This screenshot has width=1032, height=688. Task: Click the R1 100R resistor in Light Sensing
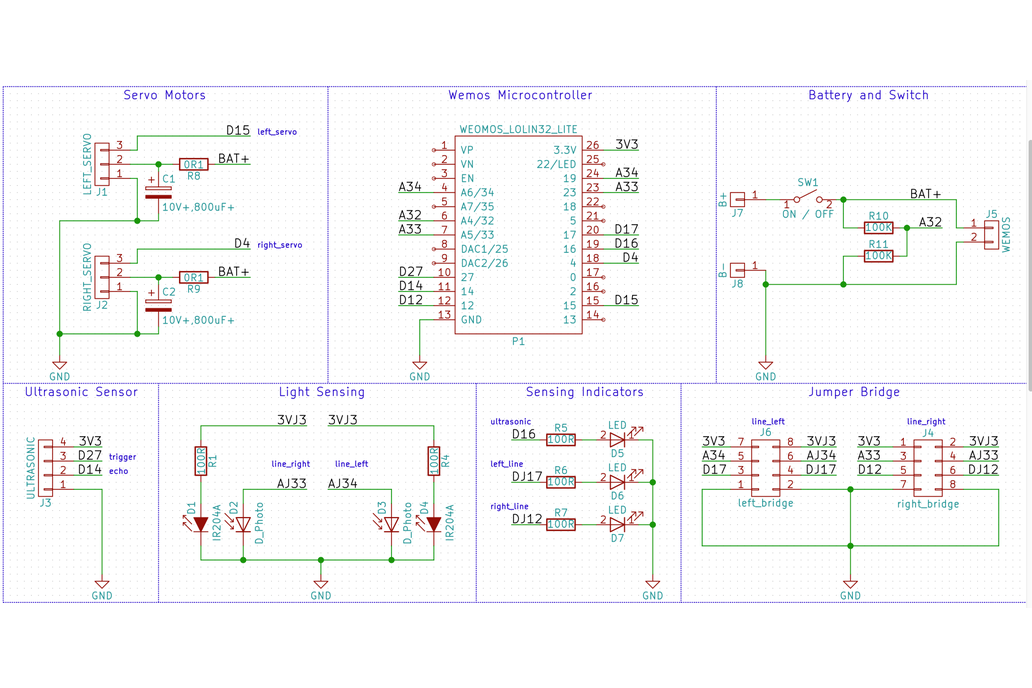coord(201,460)
